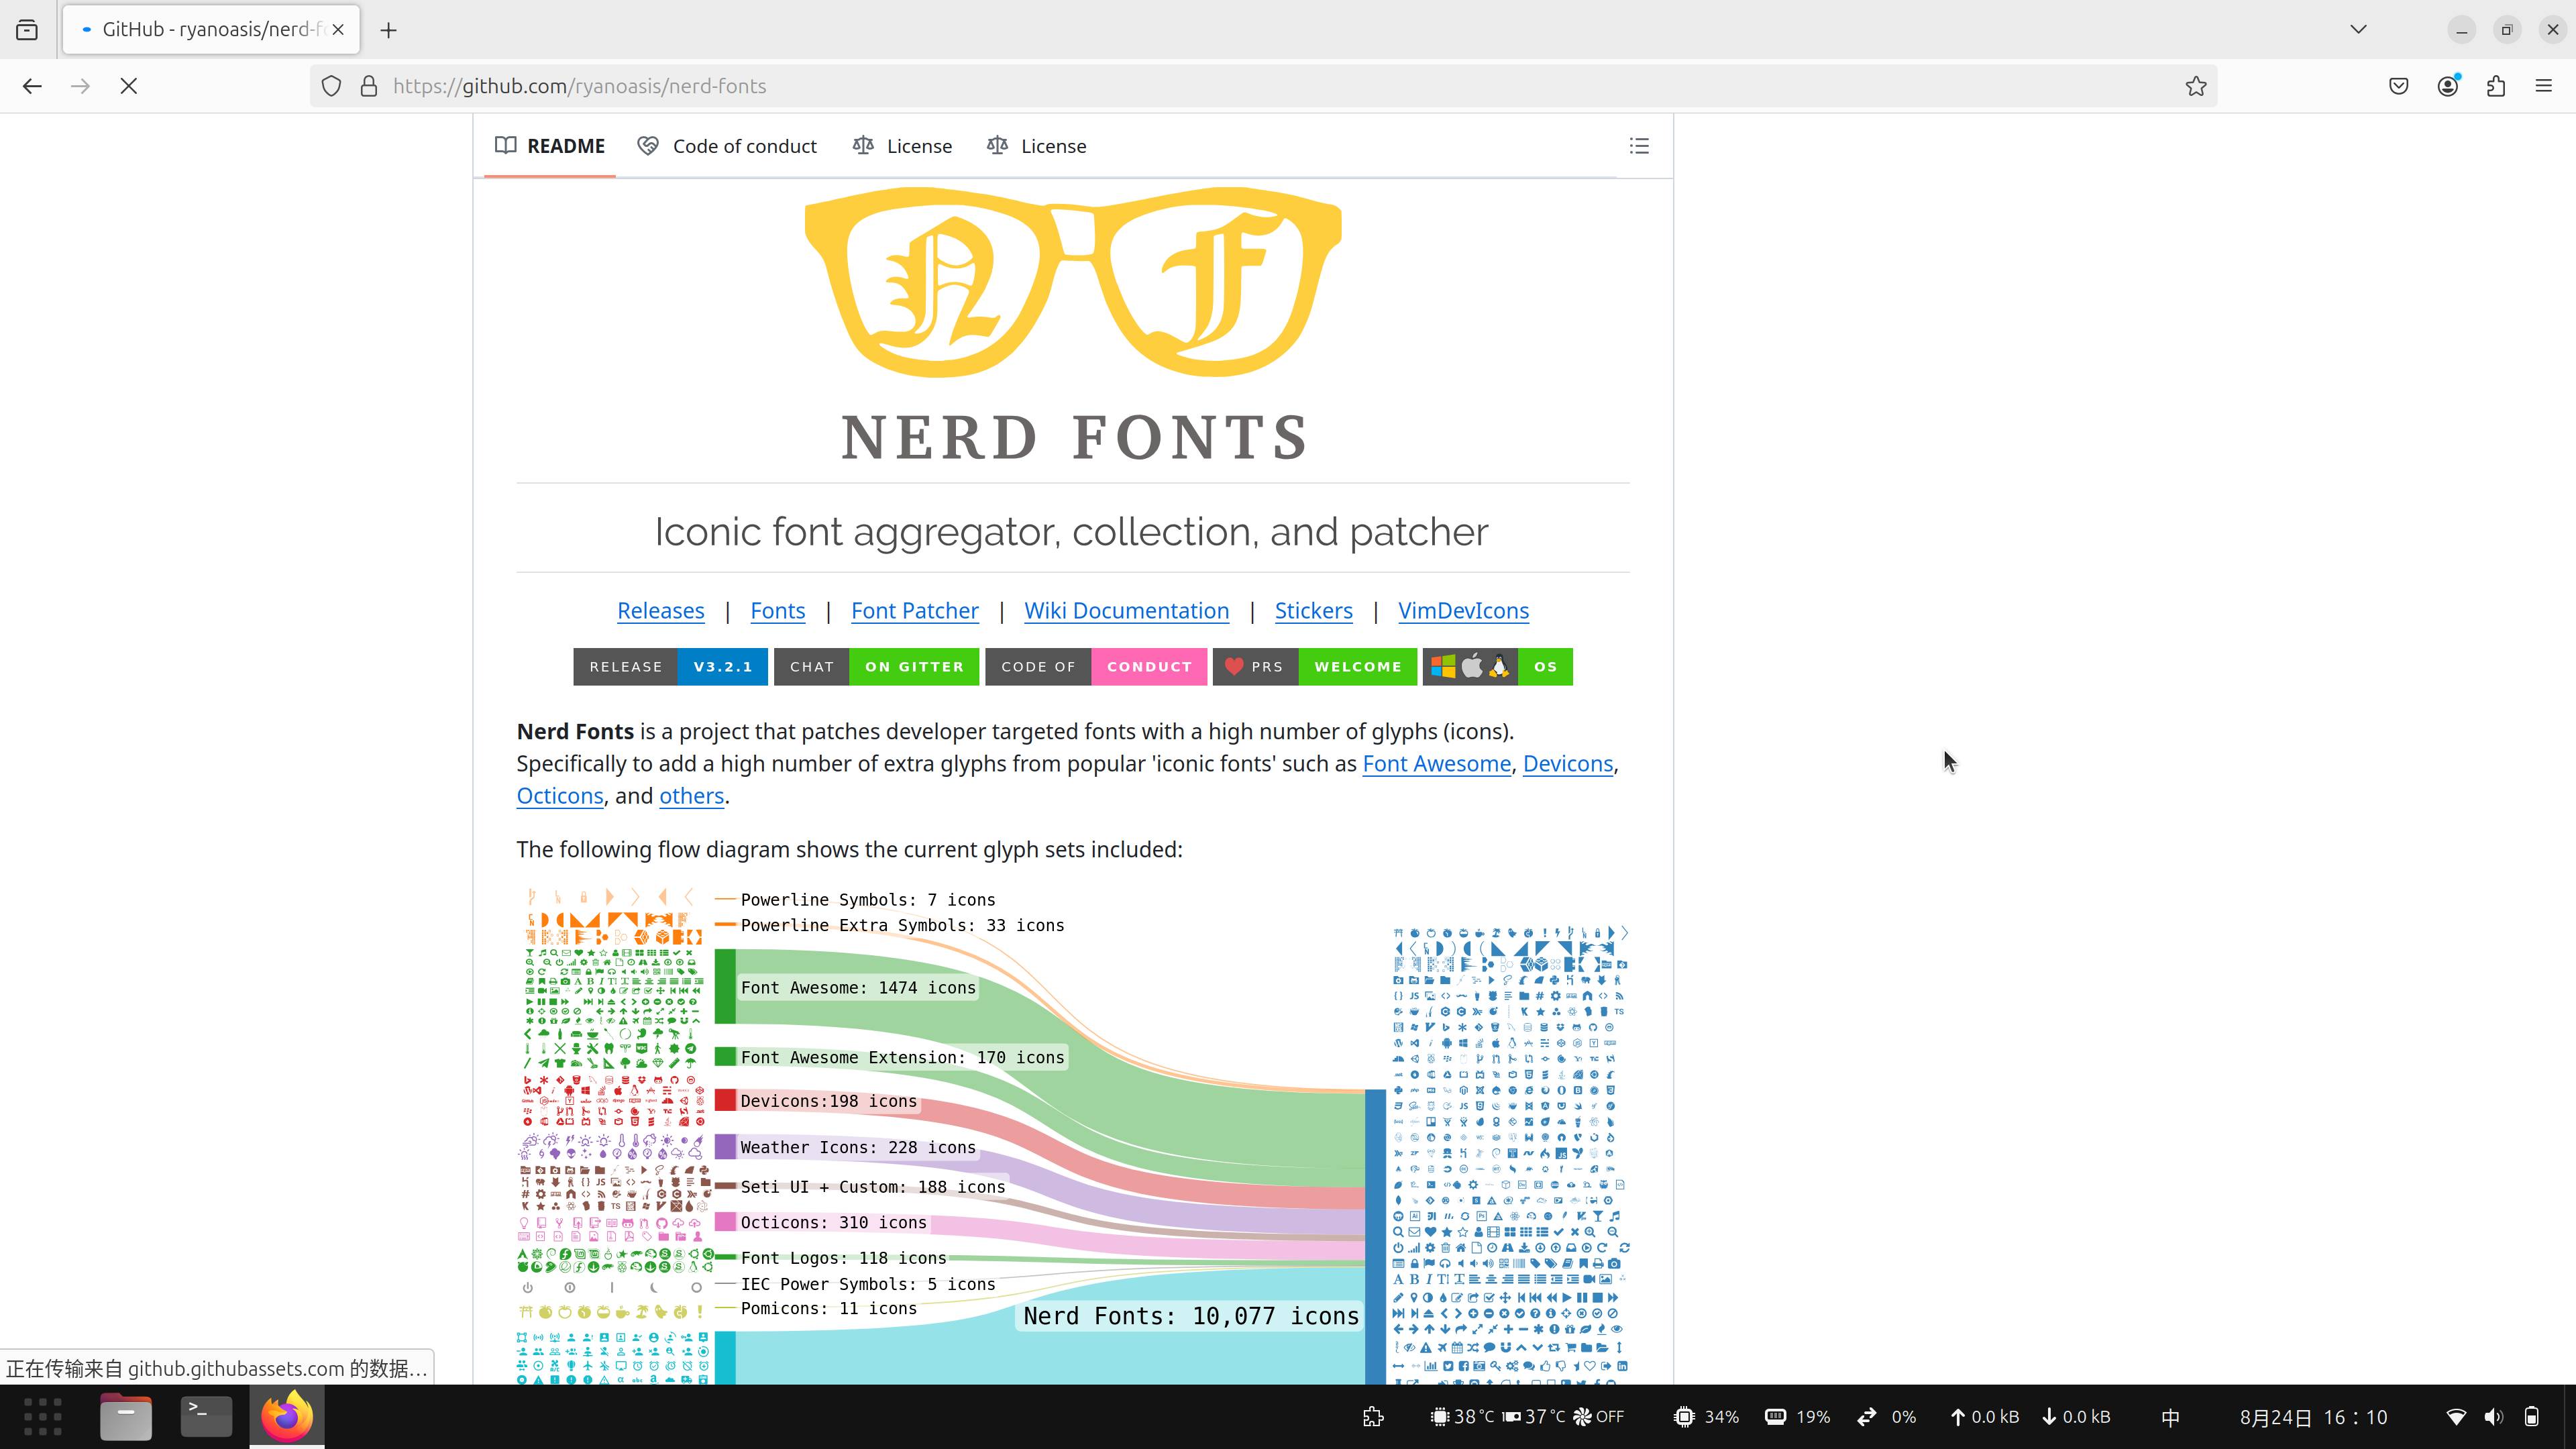2576x1449 pixels.
Task: Click the tracking protection shield icon
Action: [332, 86]
